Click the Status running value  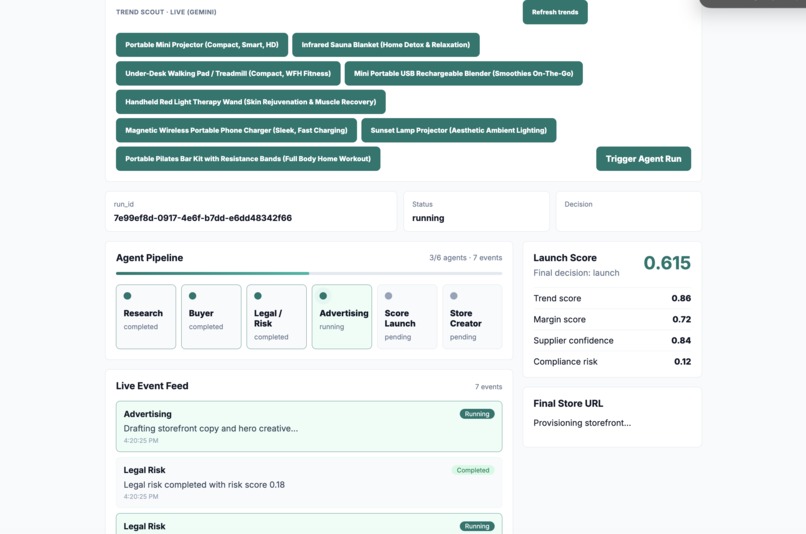pos(428,218)
